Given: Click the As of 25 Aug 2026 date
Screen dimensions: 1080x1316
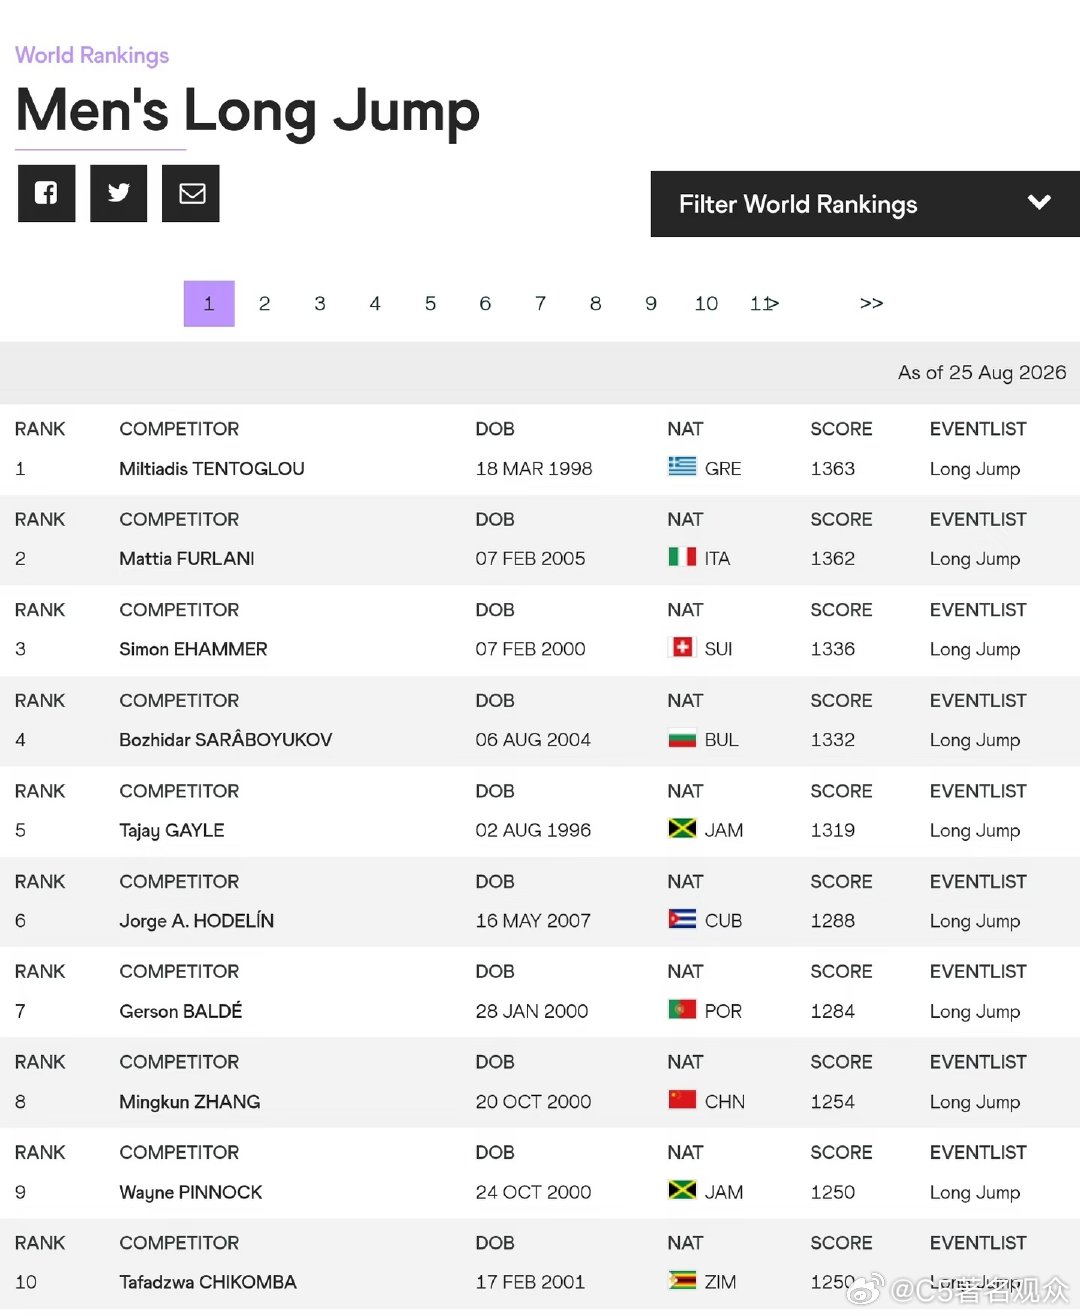Looking at the screenshot, I should coord(982,372).
